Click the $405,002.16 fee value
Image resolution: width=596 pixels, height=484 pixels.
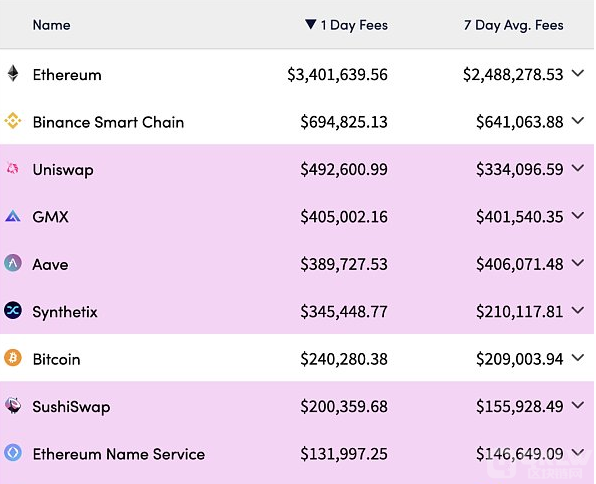pos(344,217)
